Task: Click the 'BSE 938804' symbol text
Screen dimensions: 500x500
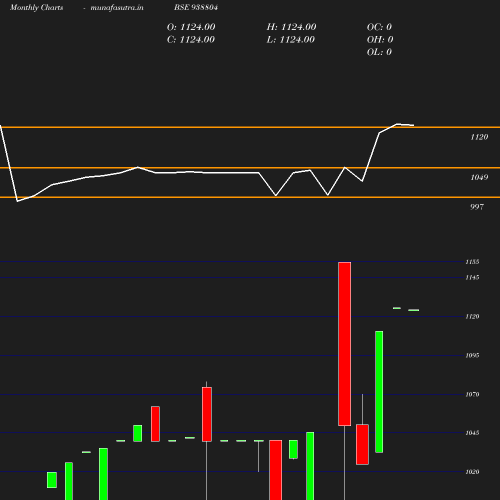Action: (x=196, y=7)
